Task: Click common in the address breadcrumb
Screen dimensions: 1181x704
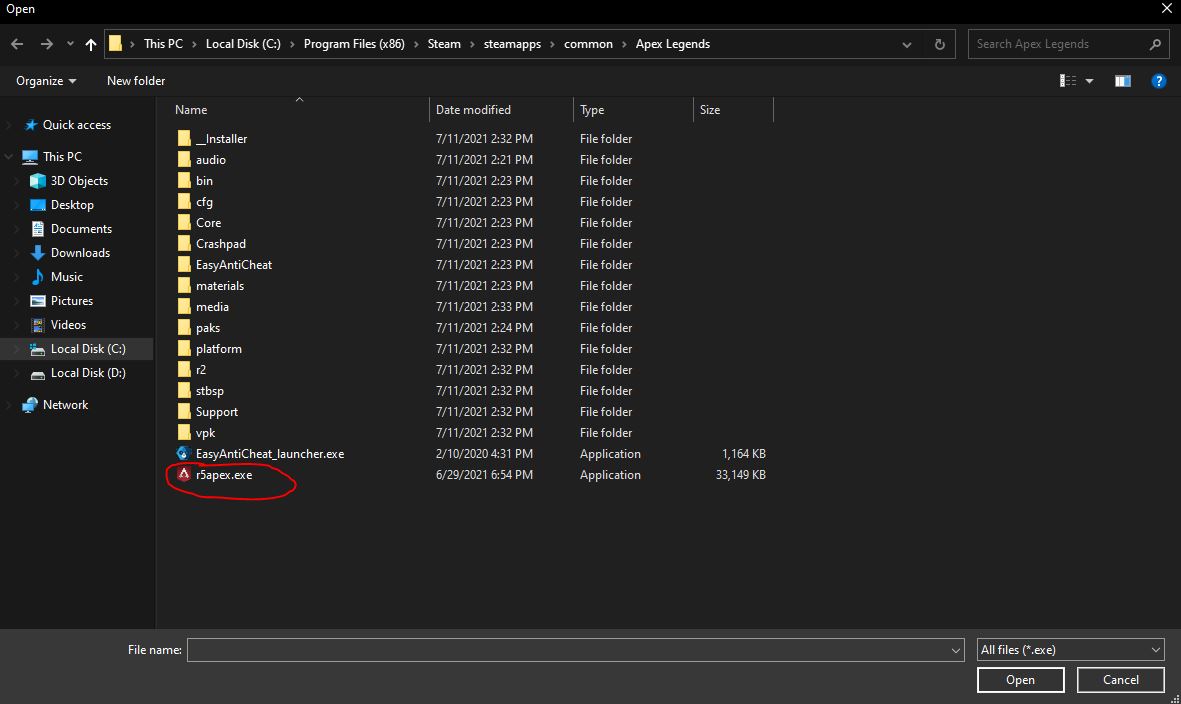Action: tap(588, 44)
